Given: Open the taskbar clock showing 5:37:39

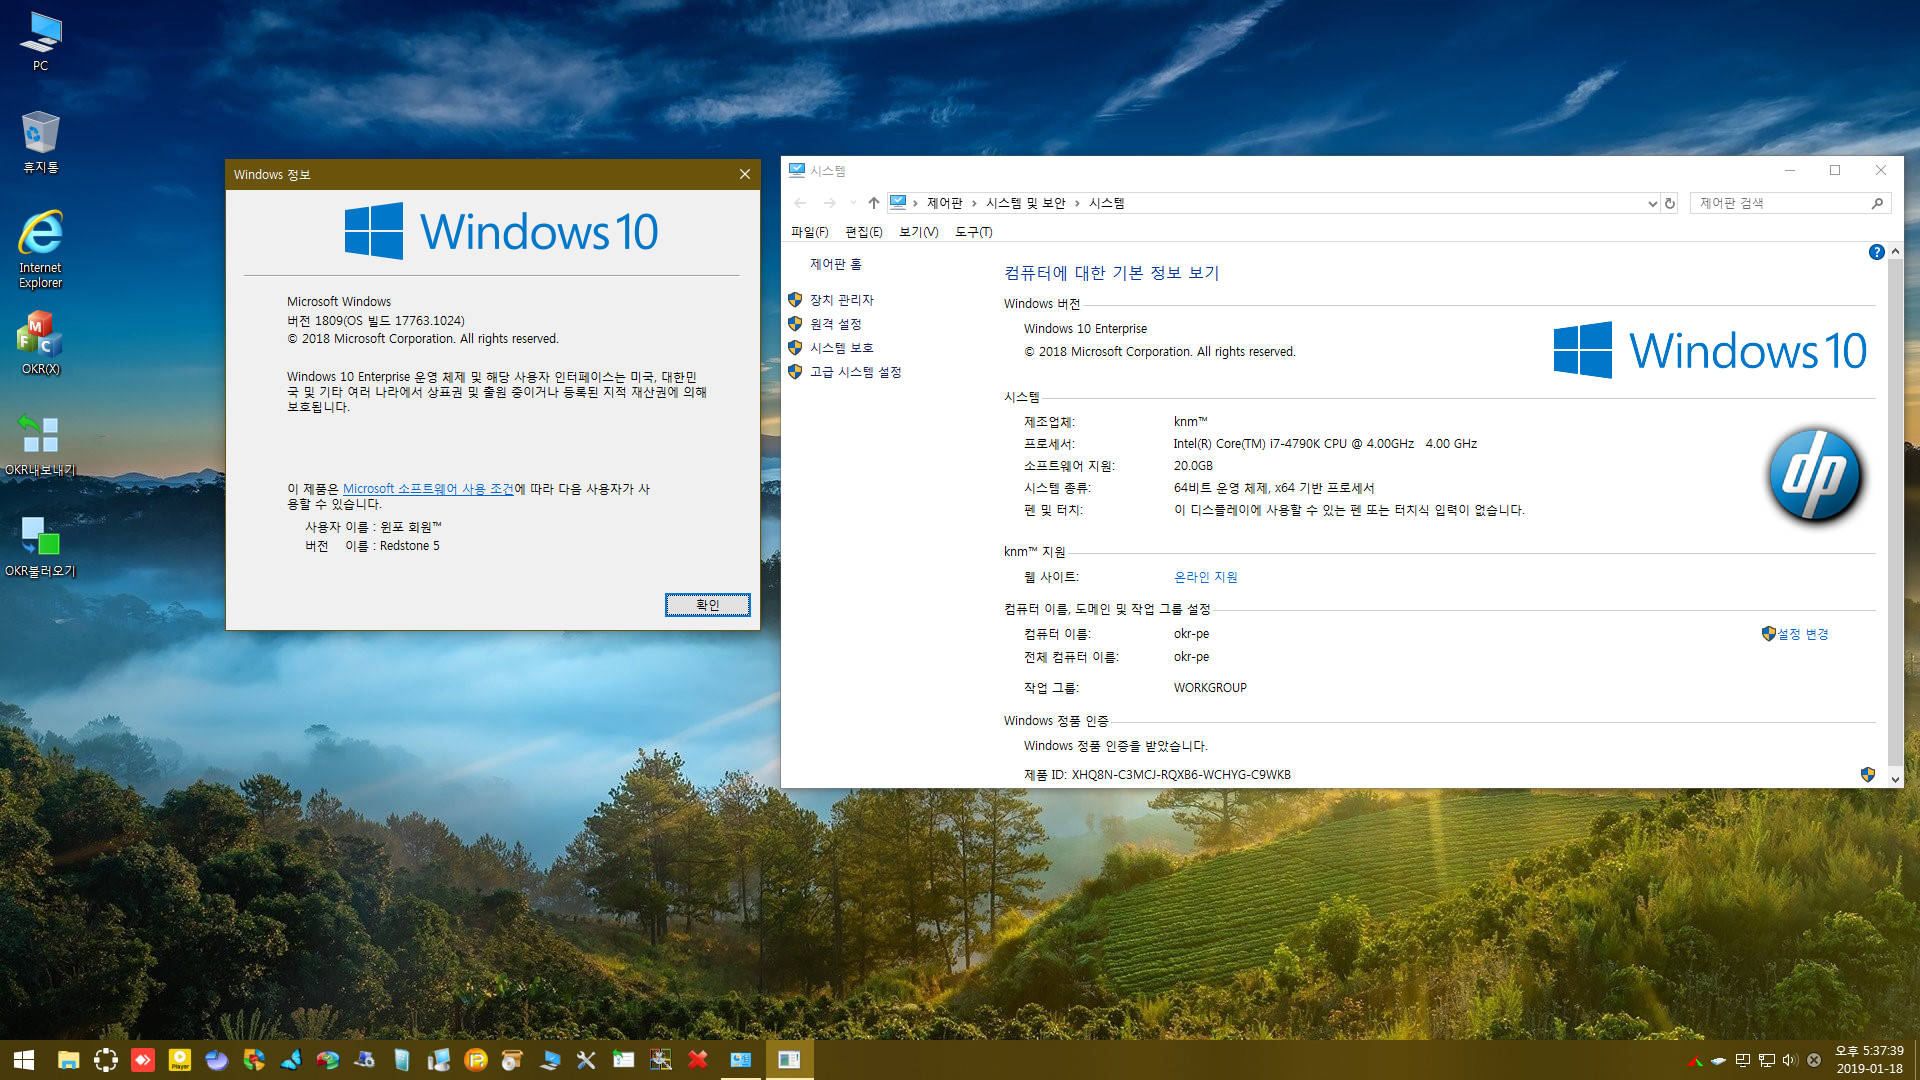Looking at the screenshot, I should [1868, 1060].
